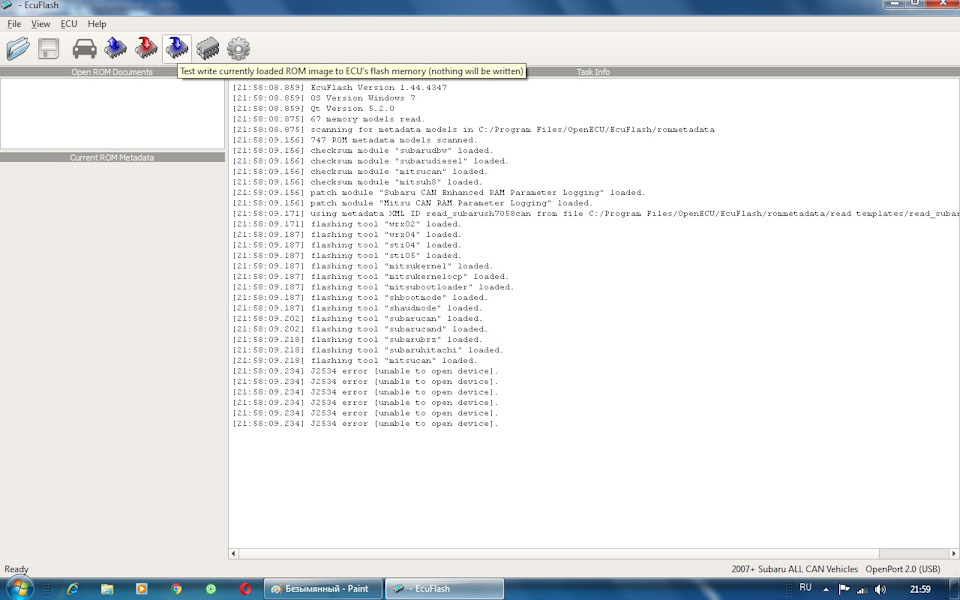
Task: Click the volume speaker tray icon
Action: click(880, 589)
